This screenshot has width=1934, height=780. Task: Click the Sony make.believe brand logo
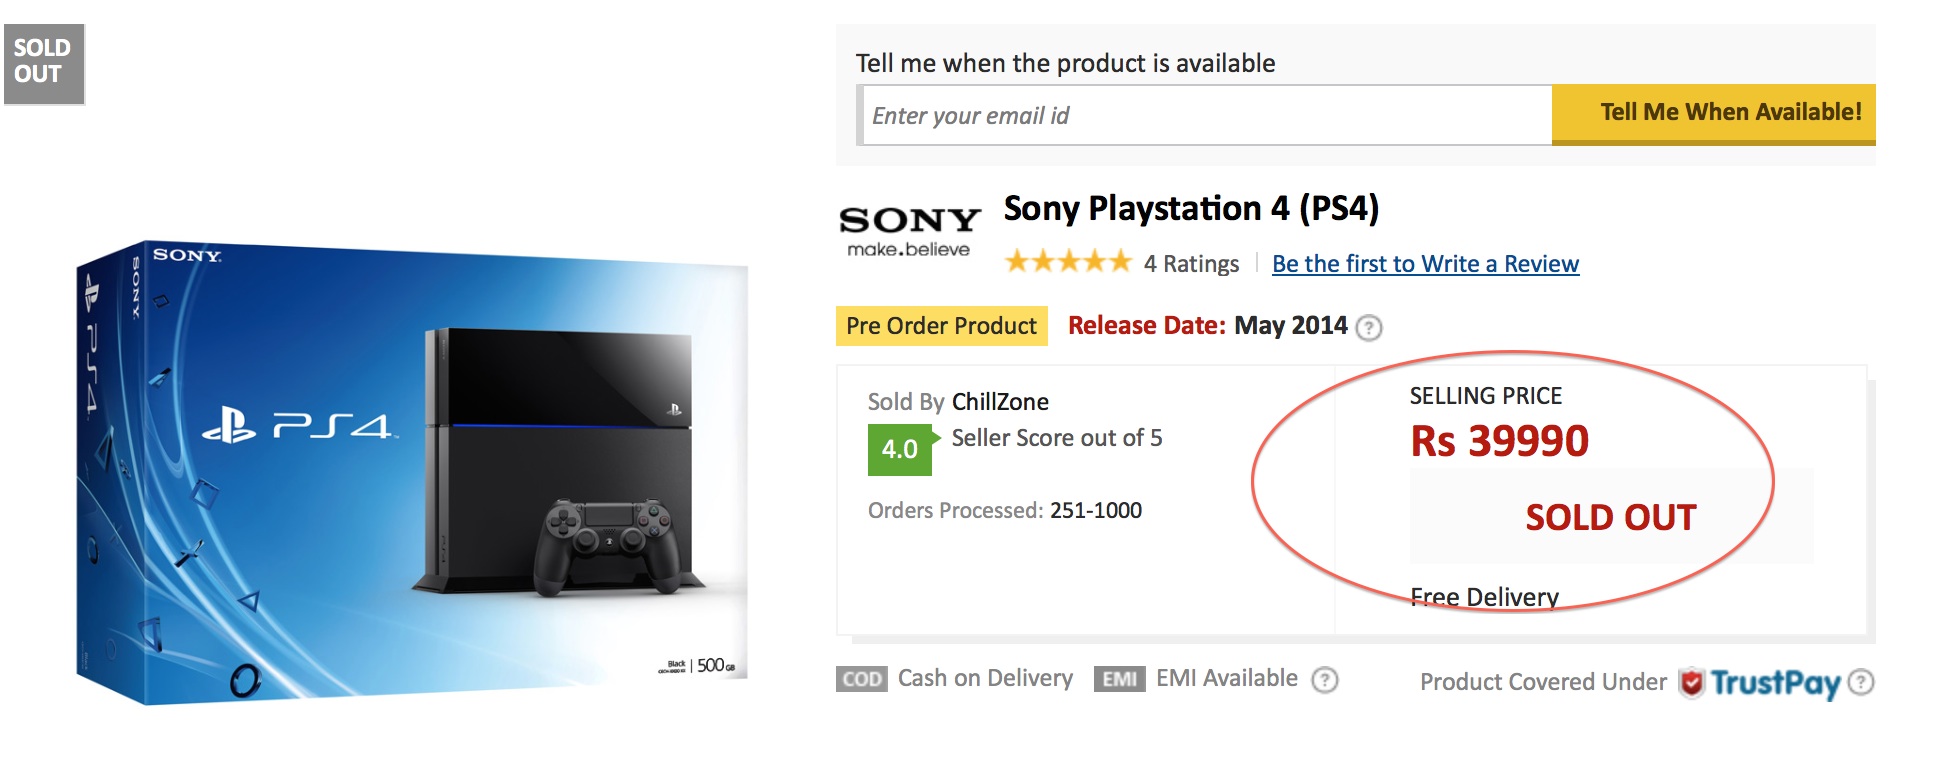click(x=909, y=231)
